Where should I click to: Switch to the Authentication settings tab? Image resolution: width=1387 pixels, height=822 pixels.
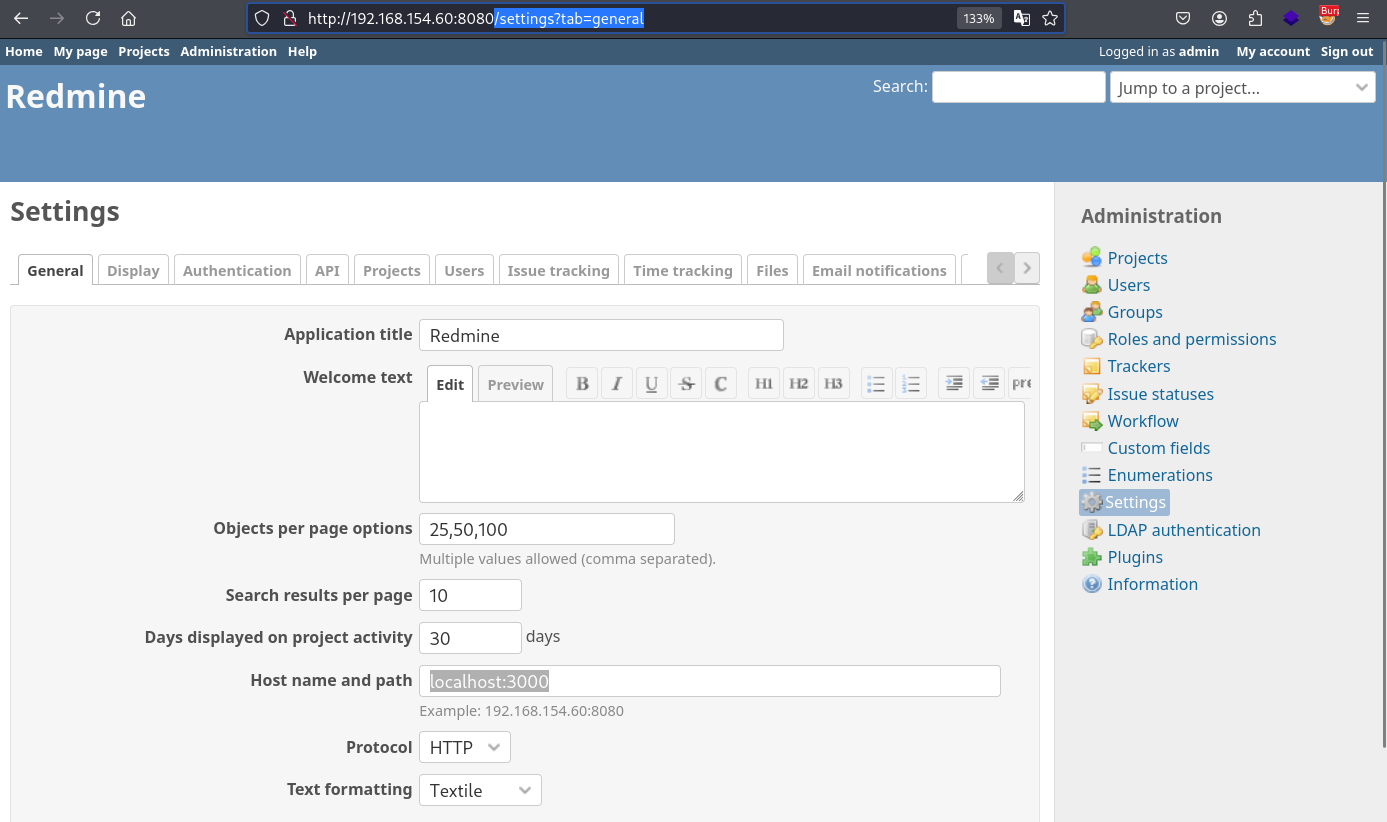pyautogui.click(x=237, y=270)
